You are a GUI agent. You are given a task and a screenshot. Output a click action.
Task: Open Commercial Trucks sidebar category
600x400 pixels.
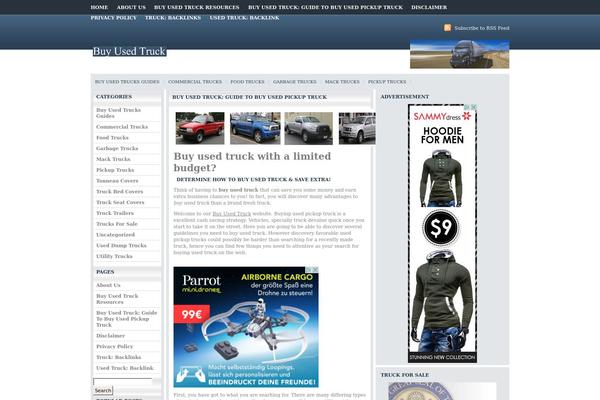coord(122,127)
